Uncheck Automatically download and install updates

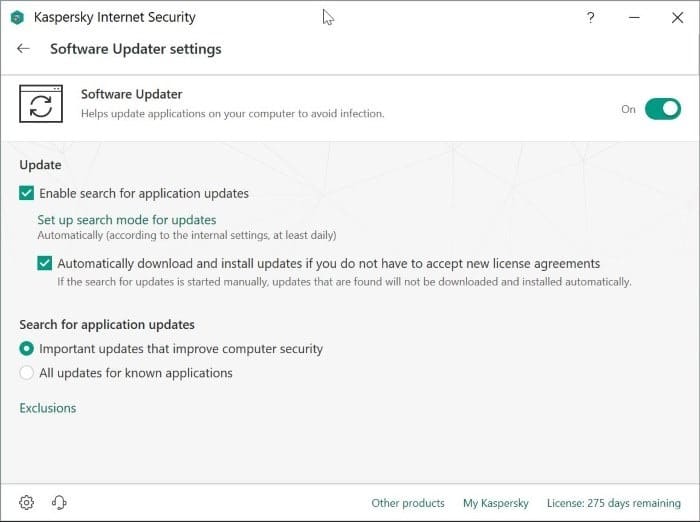click(45, 263)
